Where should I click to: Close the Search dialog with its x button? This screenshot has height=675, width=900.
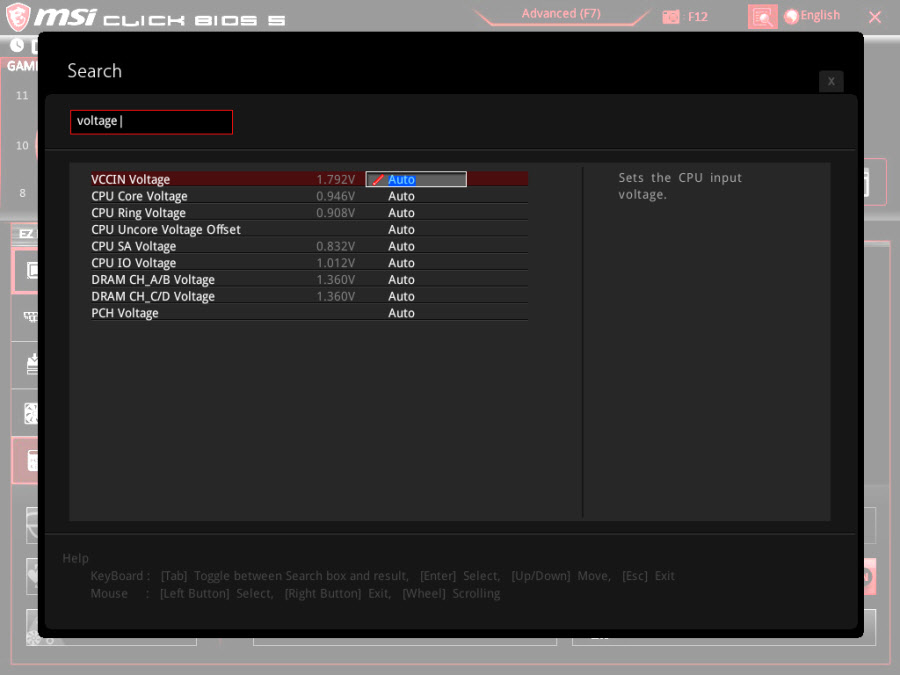point(831,82)
